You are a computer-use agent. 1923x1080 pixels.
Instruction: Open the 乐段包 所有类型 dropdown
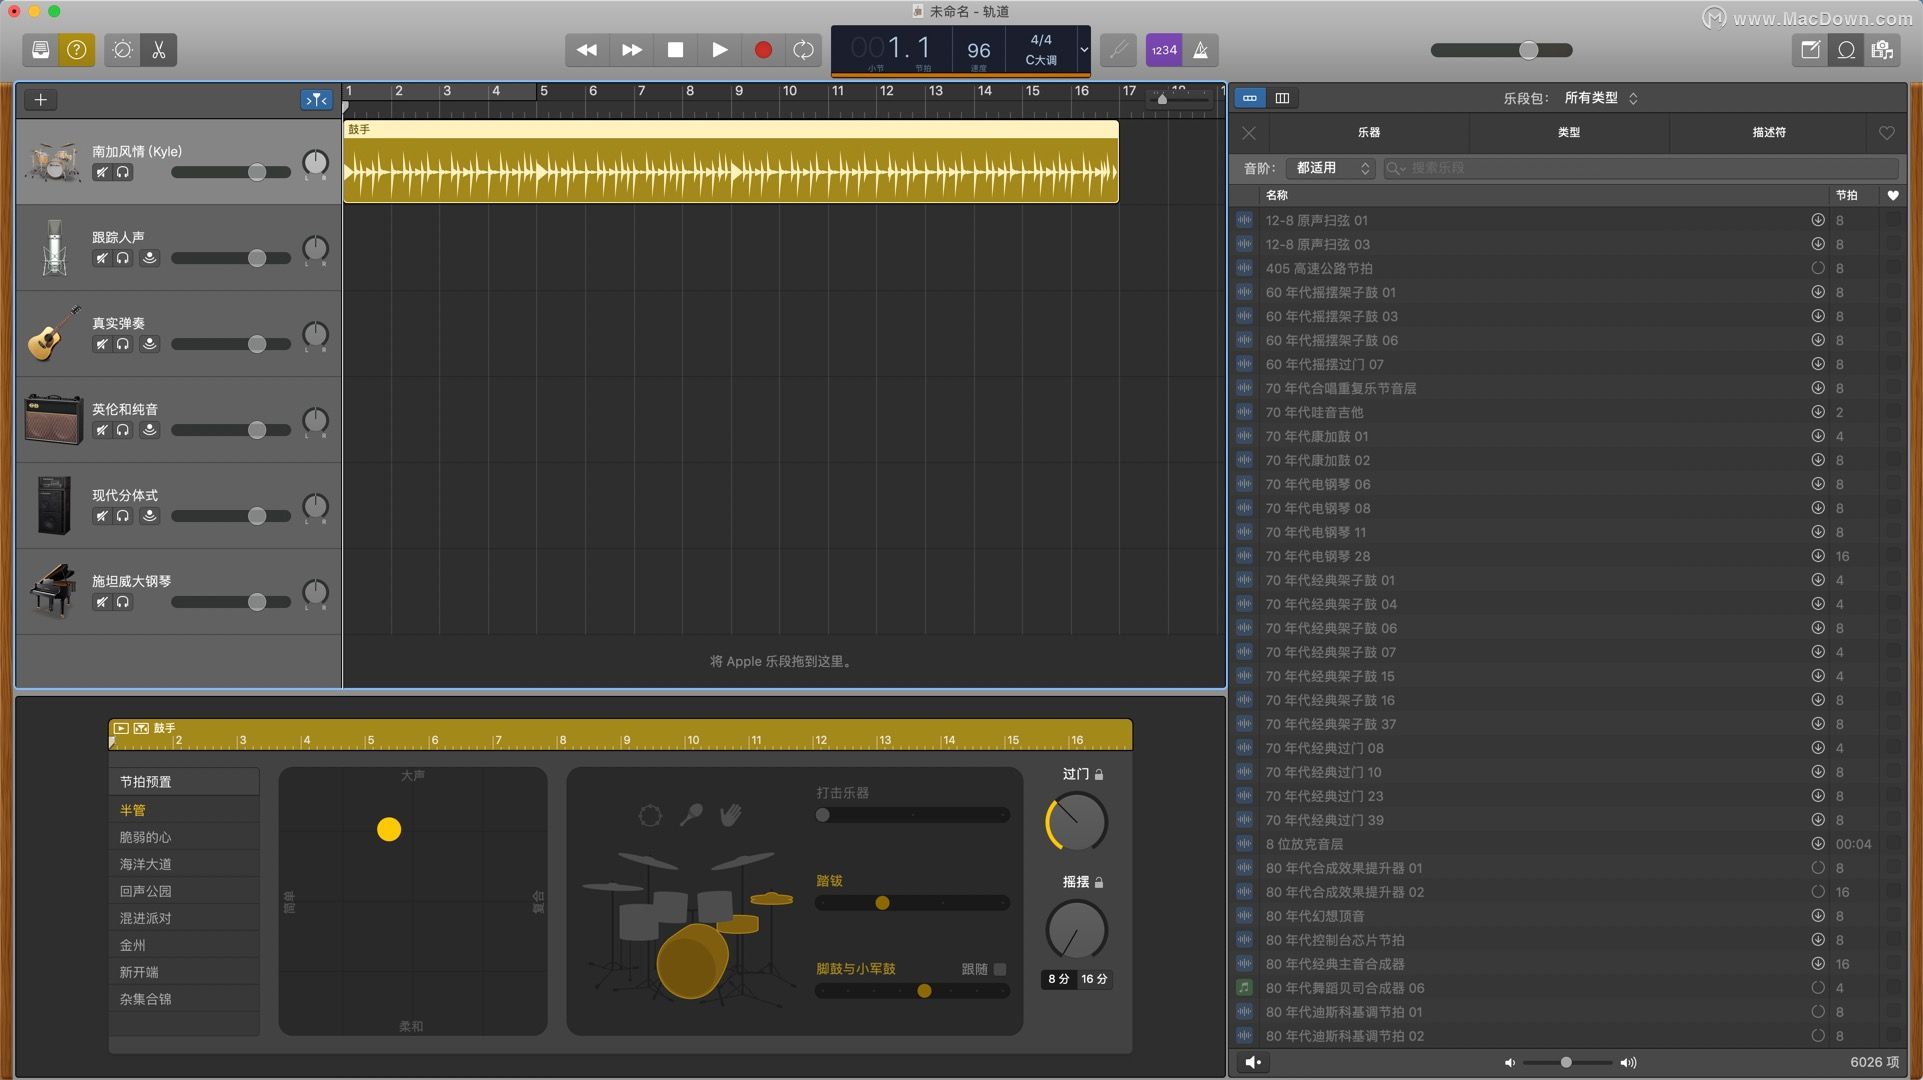[1600, 98]
